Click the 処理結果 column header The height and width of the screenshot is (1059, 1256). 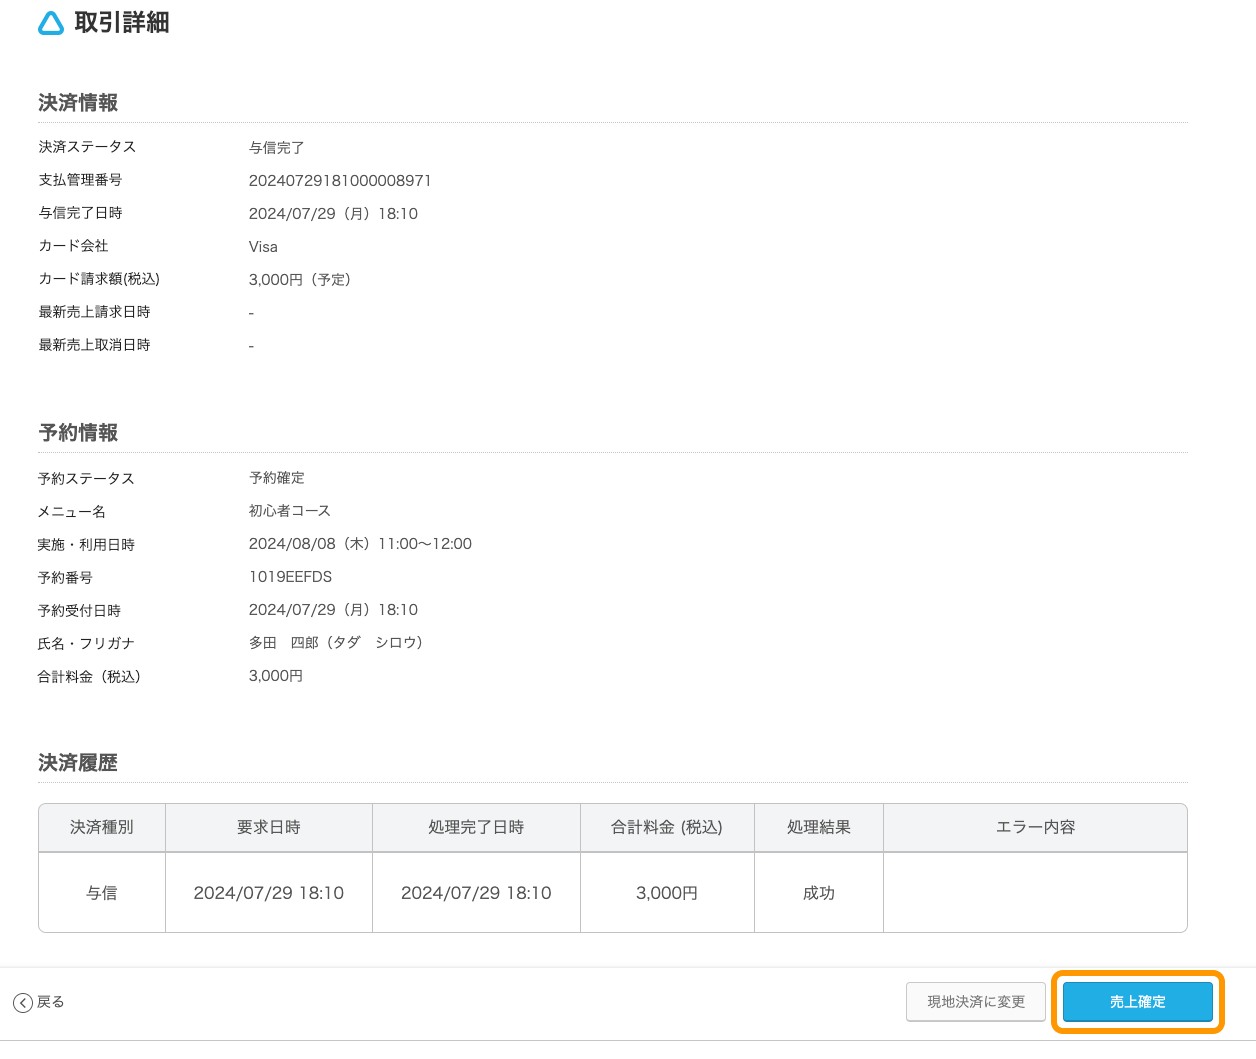819,827
